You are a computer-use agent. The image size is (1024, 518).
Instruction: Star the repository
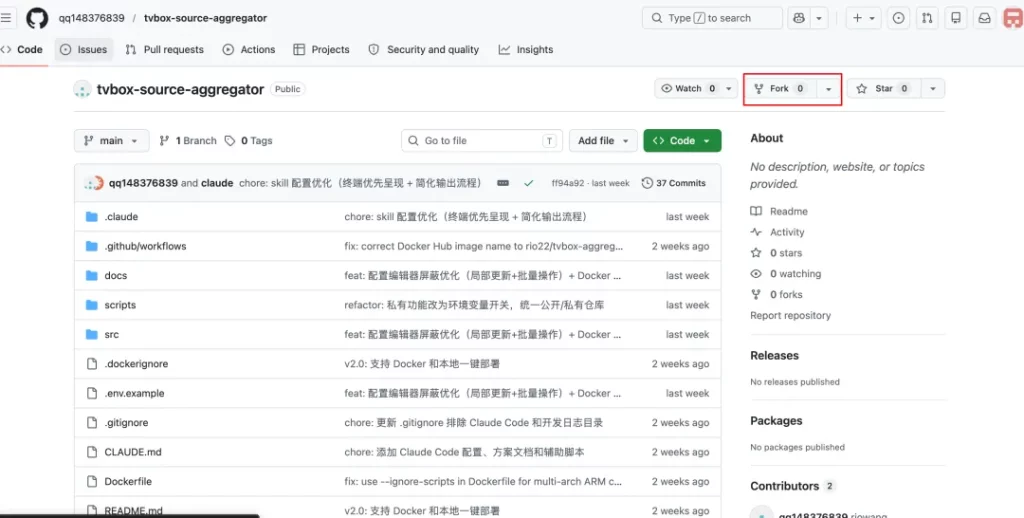tap(884, 89)
